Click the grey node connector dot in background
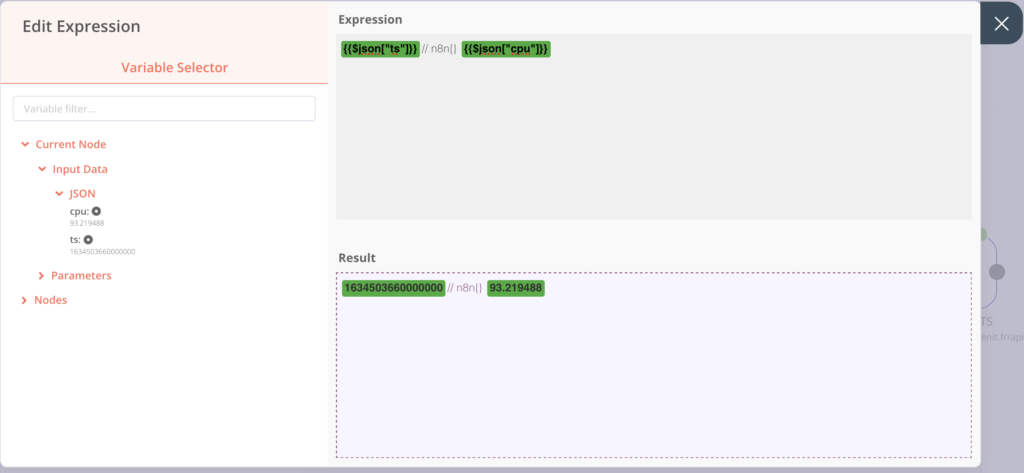Image resolution: width=1024 pixels, height=473 pixels. [997, 272]
